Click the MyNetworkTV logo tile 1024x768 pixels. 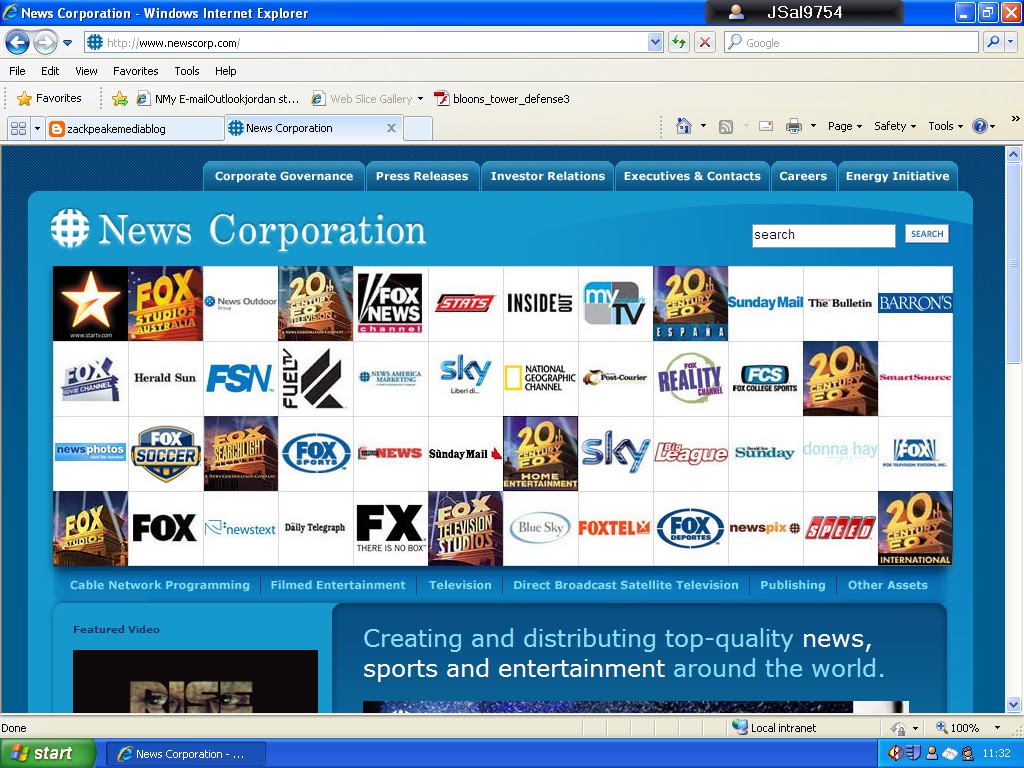pyautogui.click(x=615, y=303)
